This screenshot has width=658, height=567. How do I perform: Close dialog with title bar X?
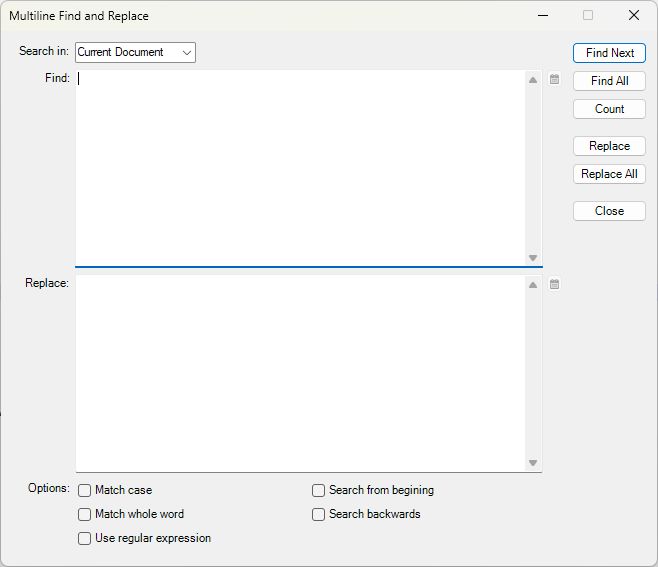(x=634, y=16)
